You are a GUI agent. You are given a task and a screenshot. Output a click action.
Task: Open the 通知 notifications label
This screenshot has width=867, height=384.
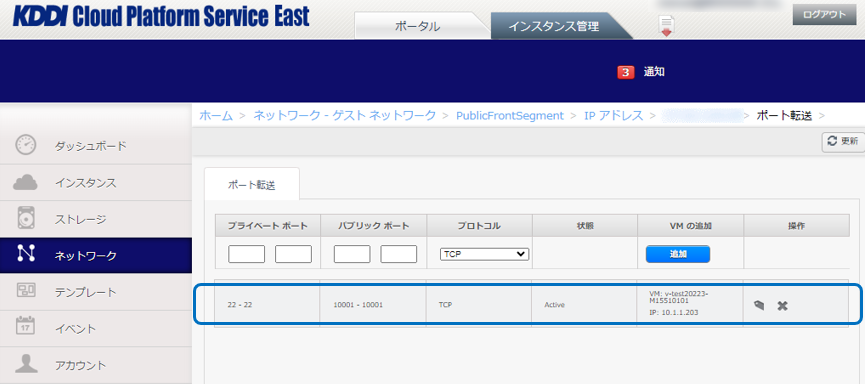(654, 72)
